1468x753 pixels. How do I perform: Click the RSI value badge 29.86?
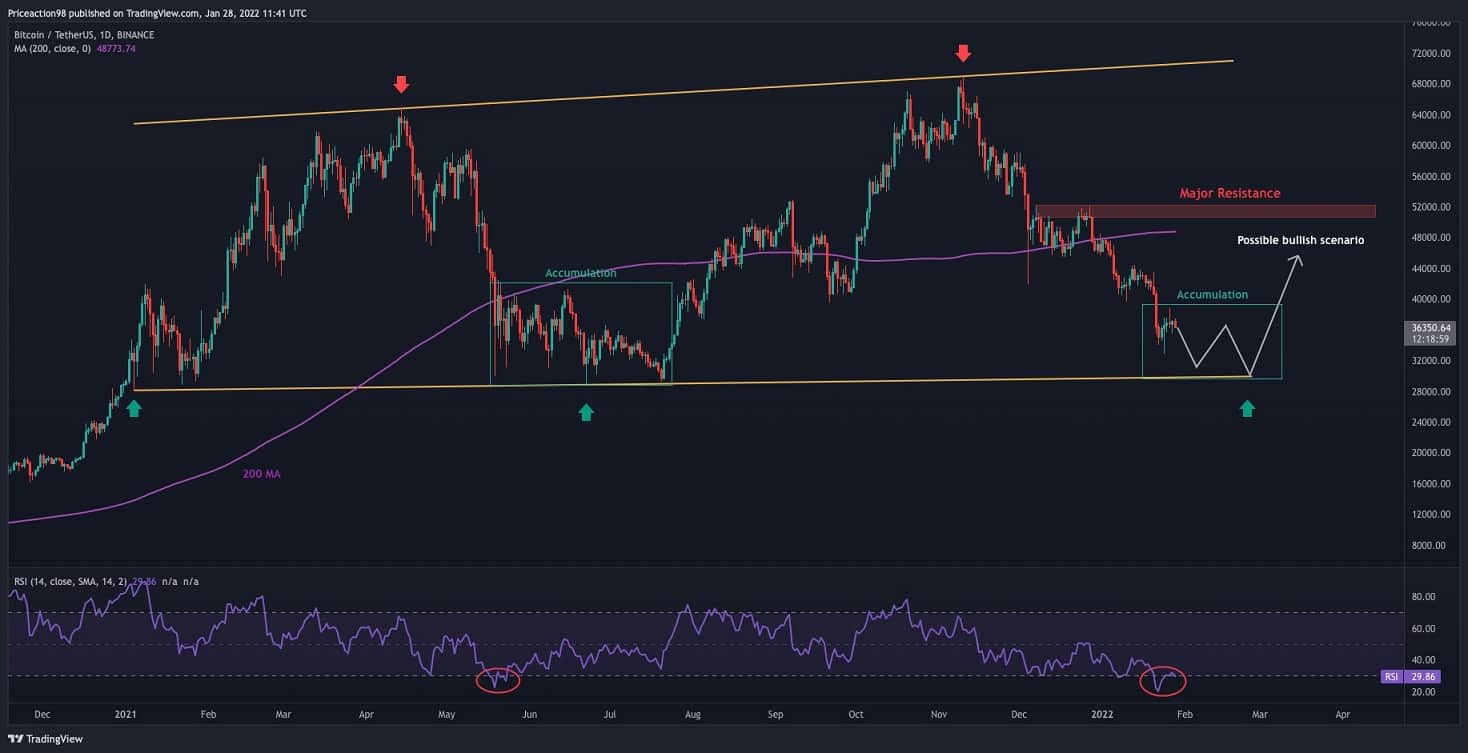click(x=1419, y=676)
